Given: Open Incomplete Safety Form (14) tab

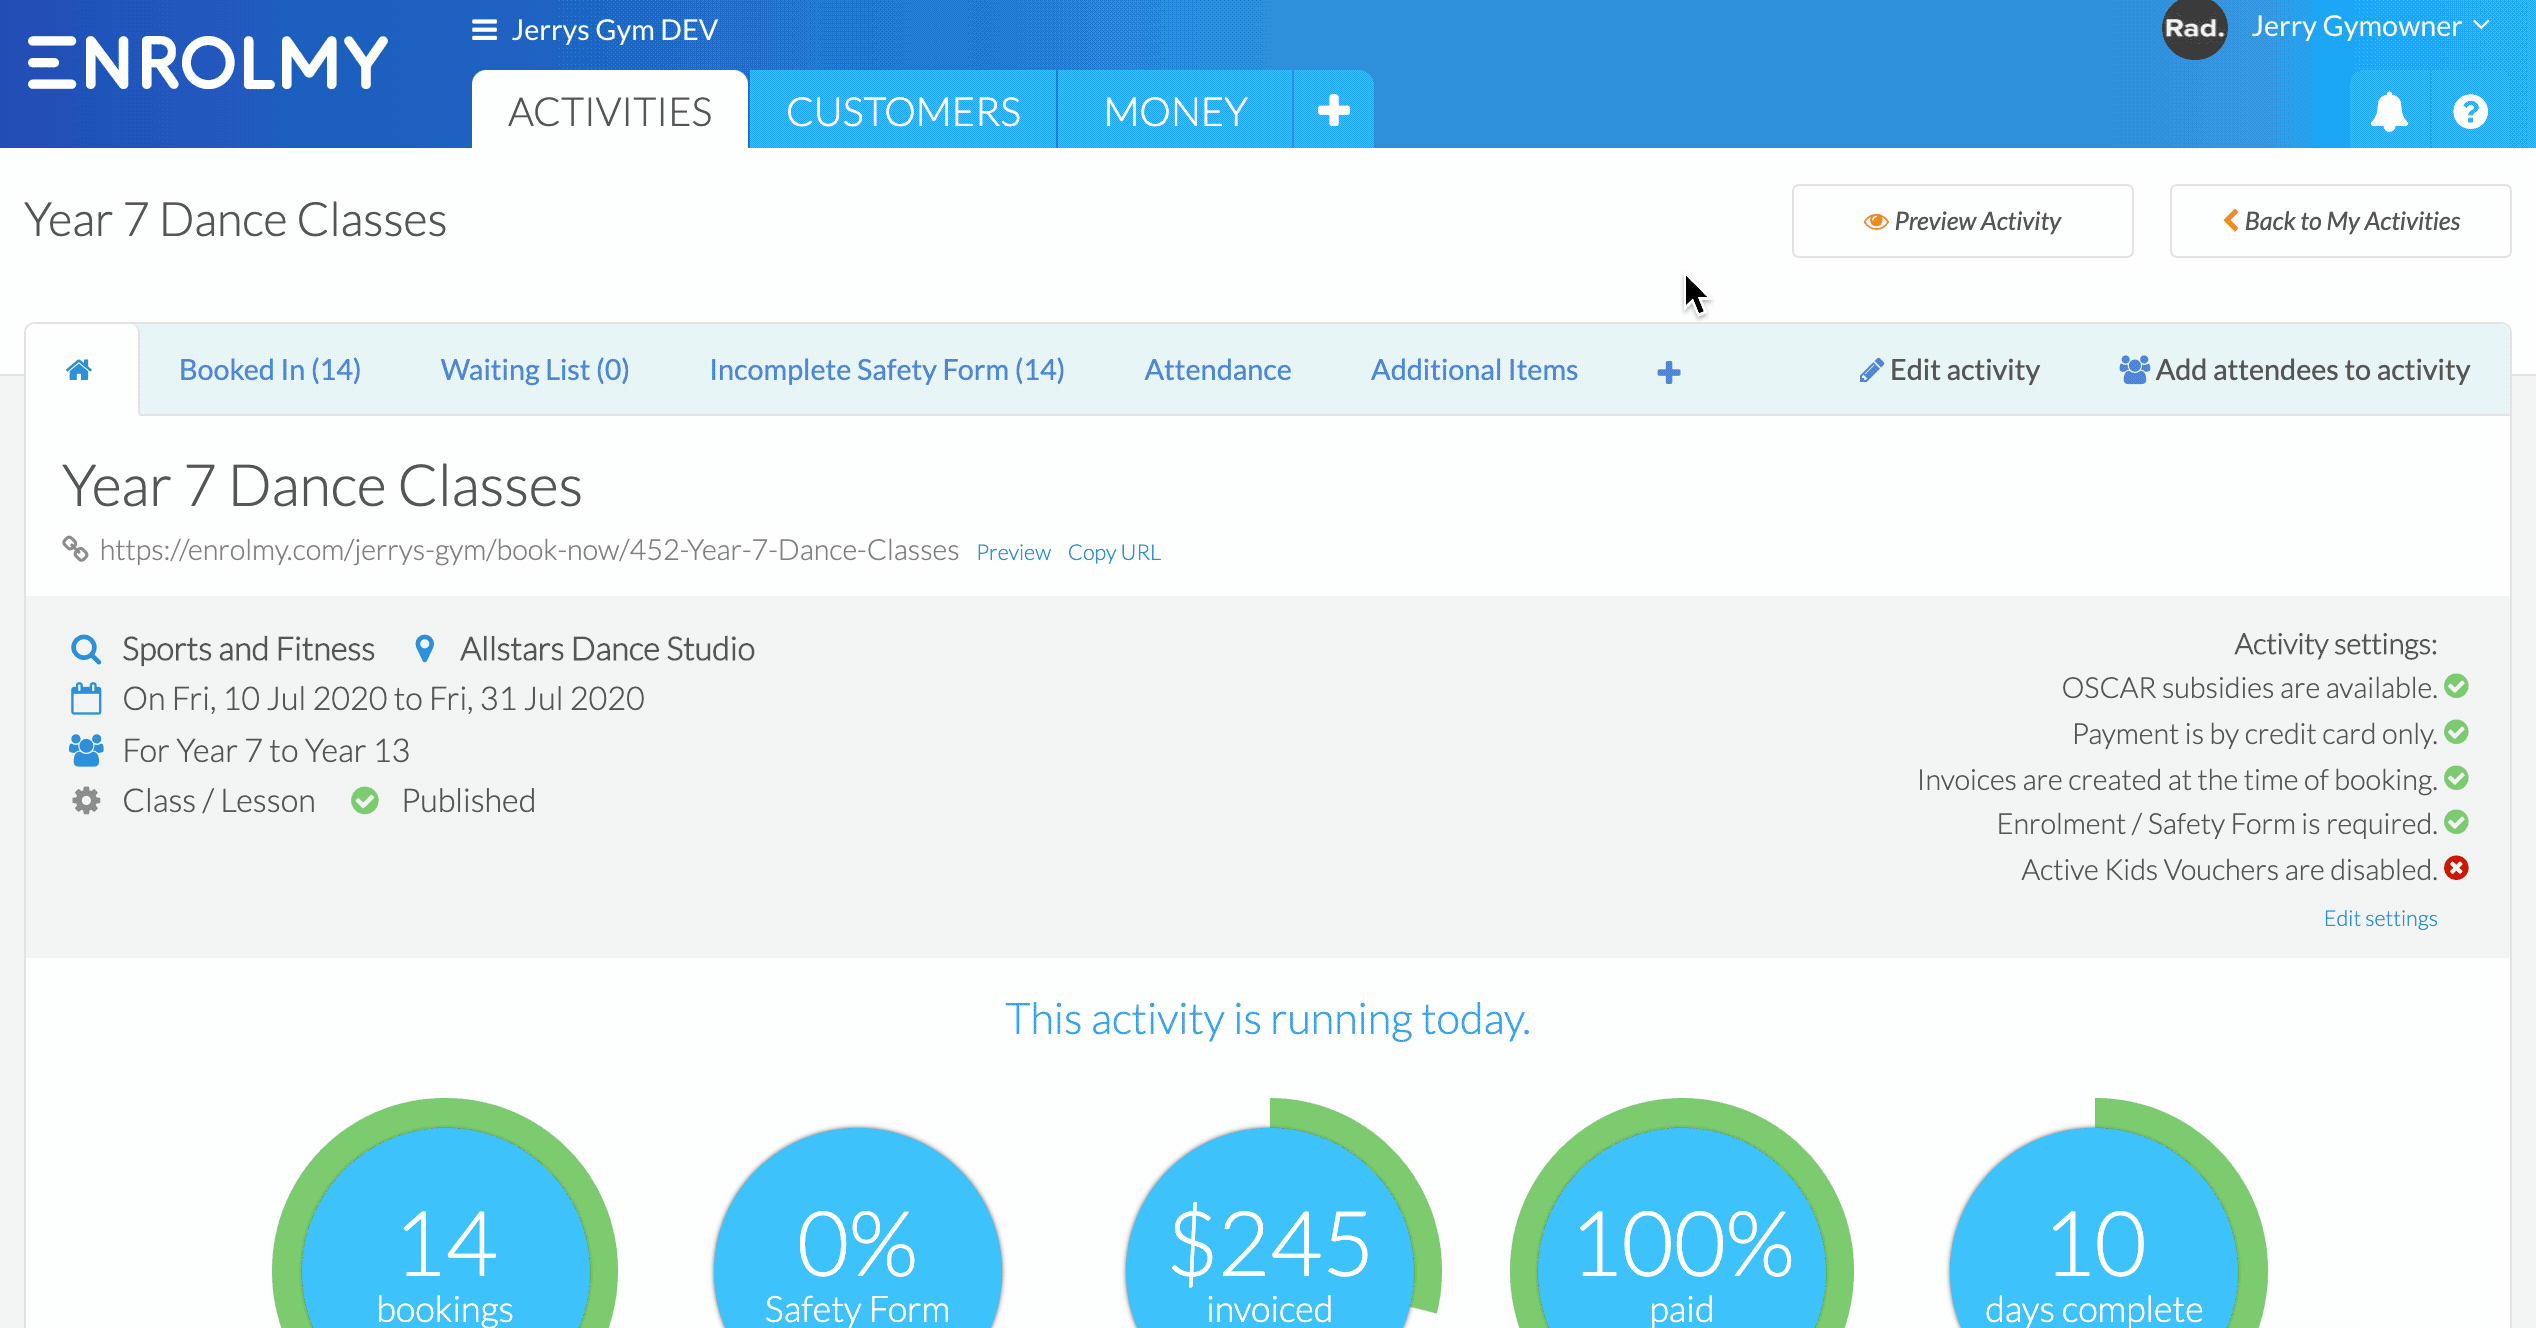Looking at the screenshot, I should (x=887, y=370).
